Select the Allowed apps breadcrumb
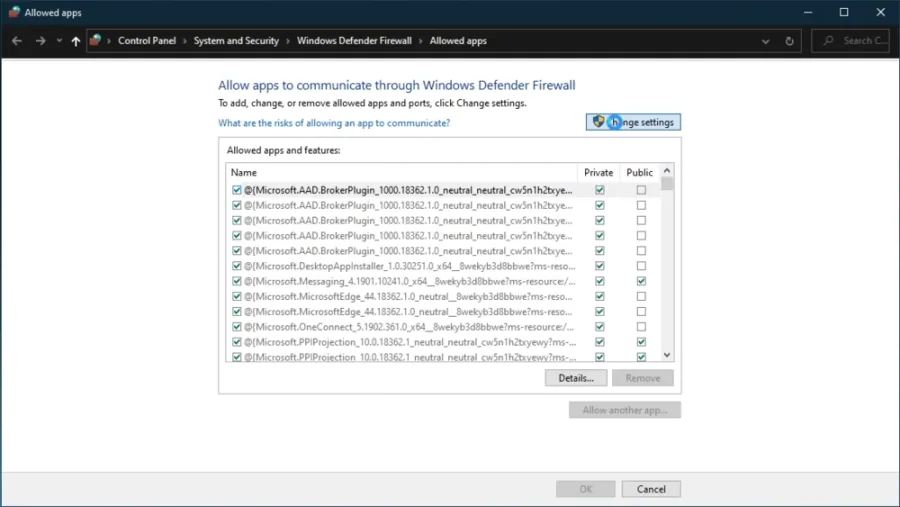This screenshot has height=507, width=900. pos(458,41)
